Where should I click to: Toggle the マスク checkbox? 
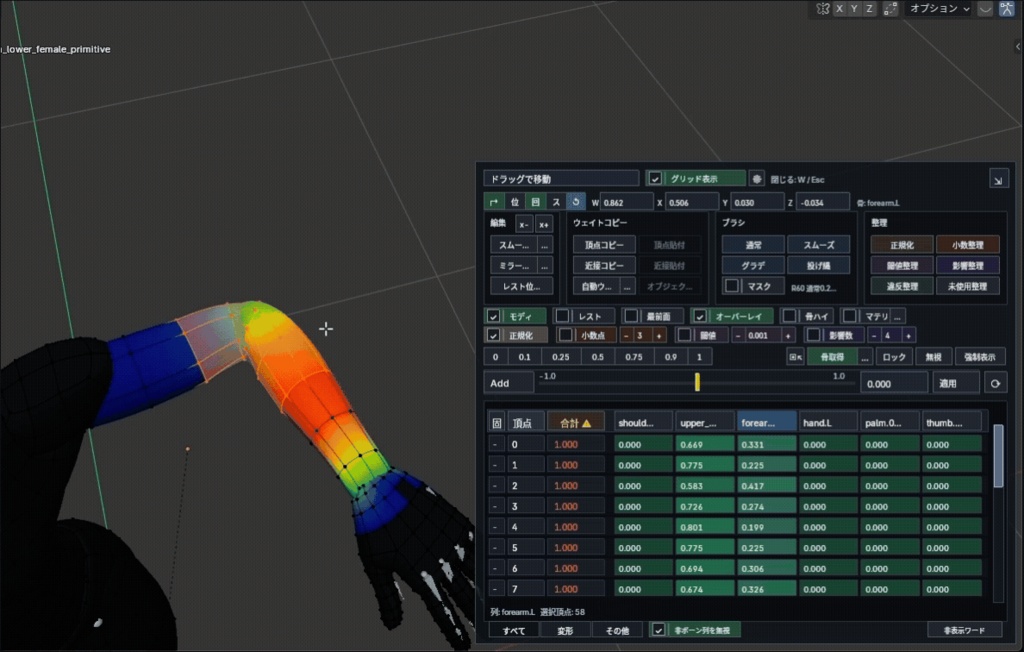point(732,286)
